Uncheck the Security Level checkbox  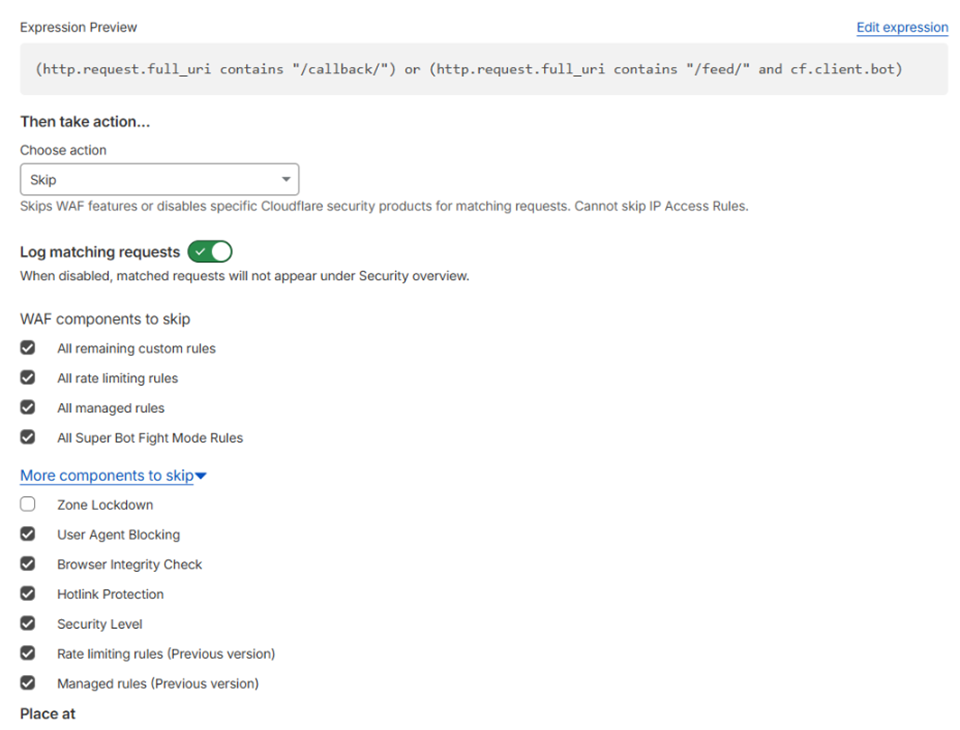click(x=28, y=623)
